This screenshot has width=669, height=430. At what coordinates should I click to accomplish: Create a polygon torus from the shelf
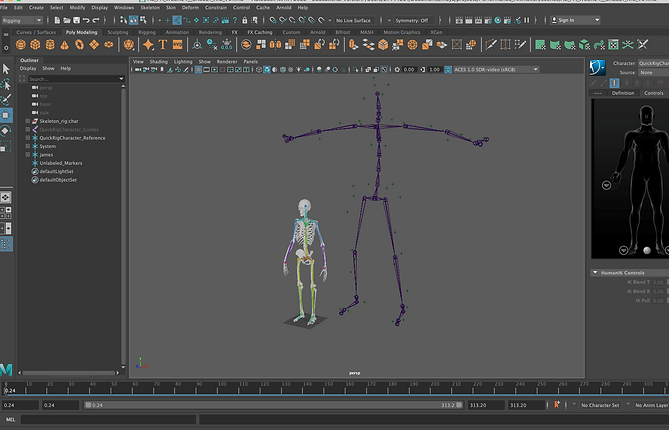coord(79,44)
